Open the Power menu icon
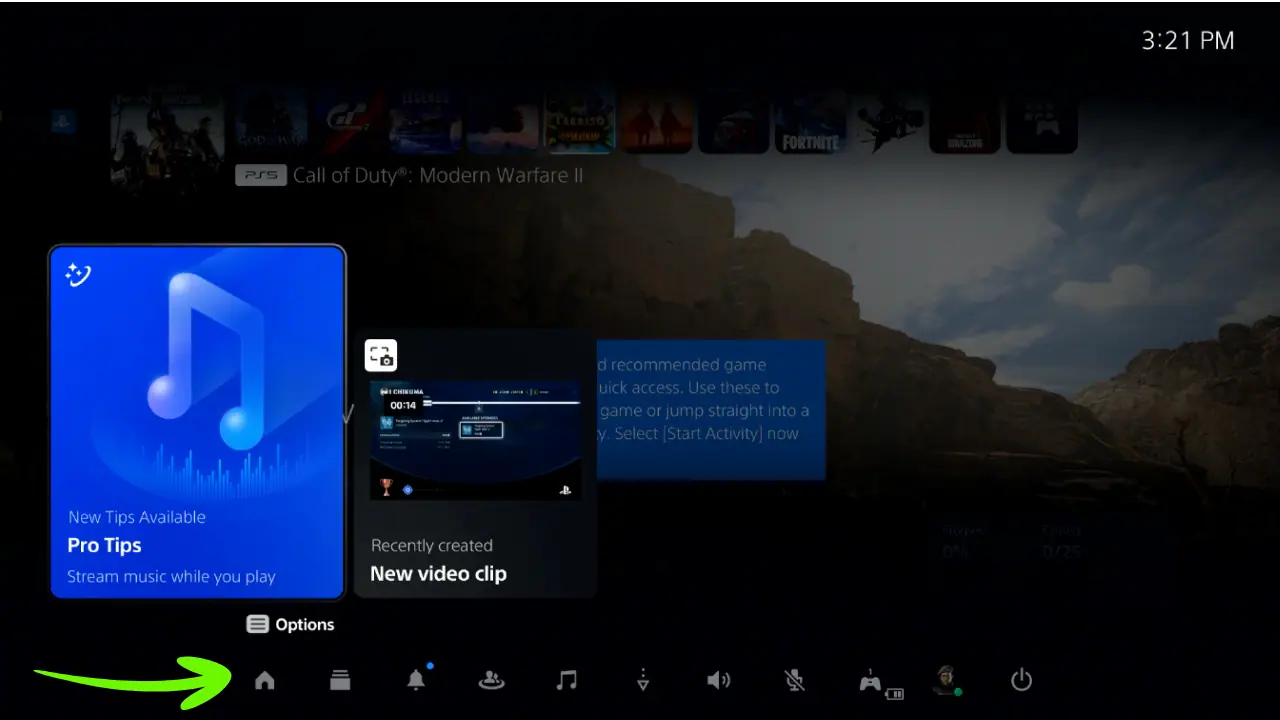This screenshot has width=1280, height=720. coord(1021,681)
